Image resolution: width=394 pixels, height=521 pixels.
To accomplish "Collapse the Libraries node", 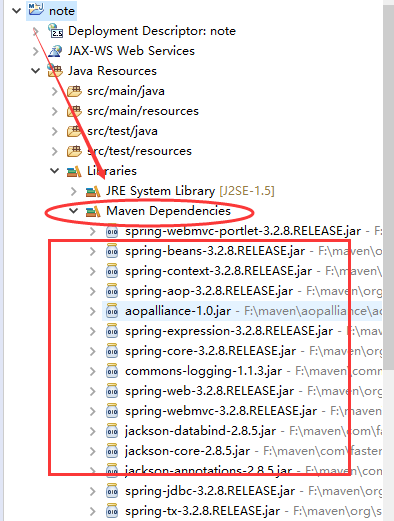I will click(x=54, y=171).
